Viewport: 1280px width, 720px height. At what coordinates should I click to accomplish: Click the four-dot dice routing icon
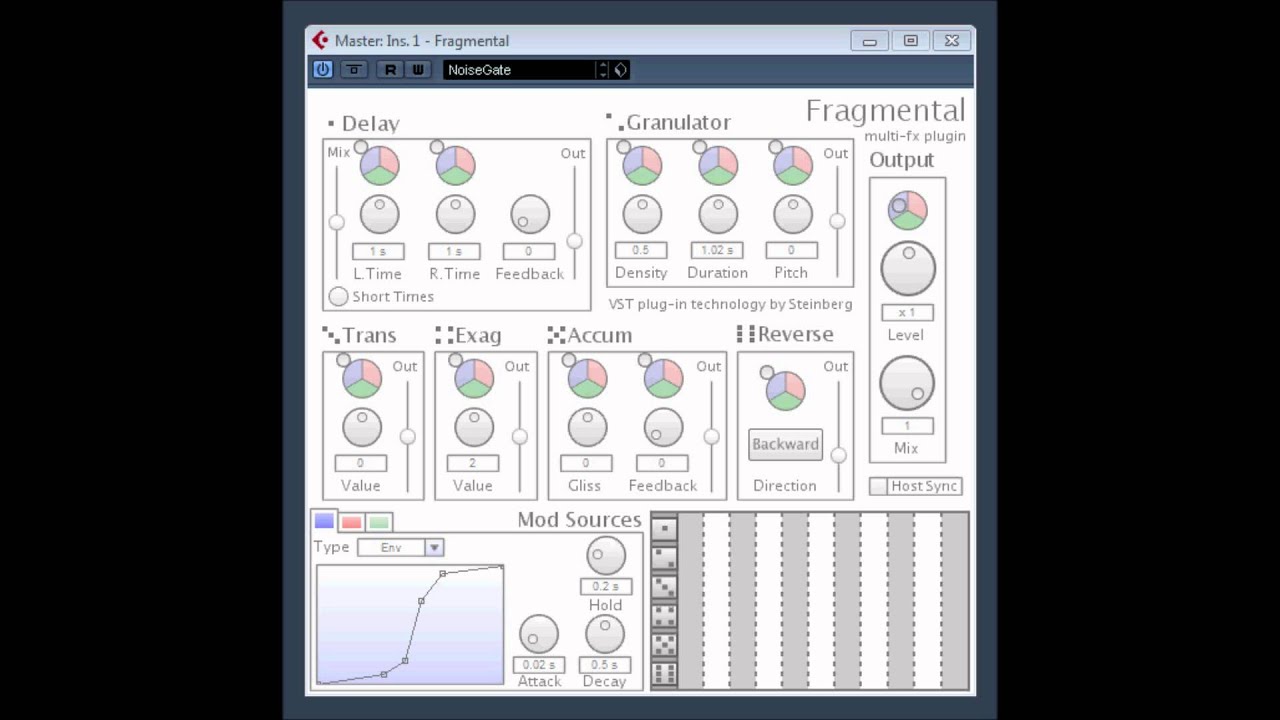(x=664, y=616)
